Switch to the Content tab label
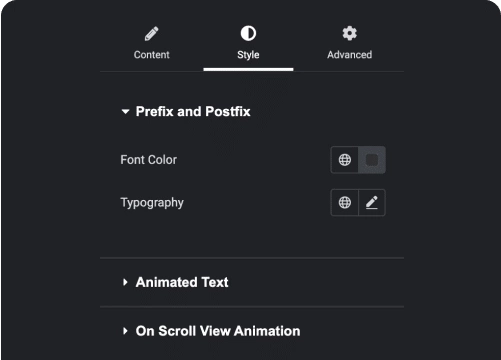 152,55
